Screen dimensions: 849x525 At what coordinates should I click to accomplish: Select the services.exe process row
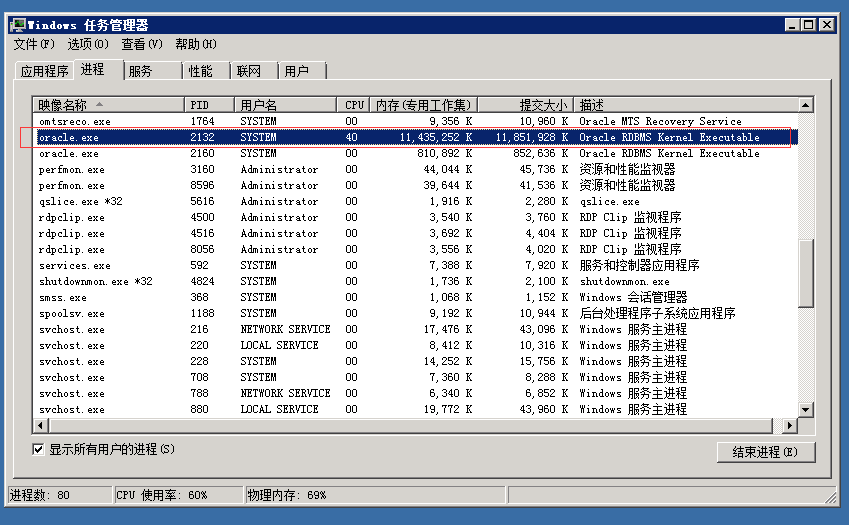[x=415, y=265]
